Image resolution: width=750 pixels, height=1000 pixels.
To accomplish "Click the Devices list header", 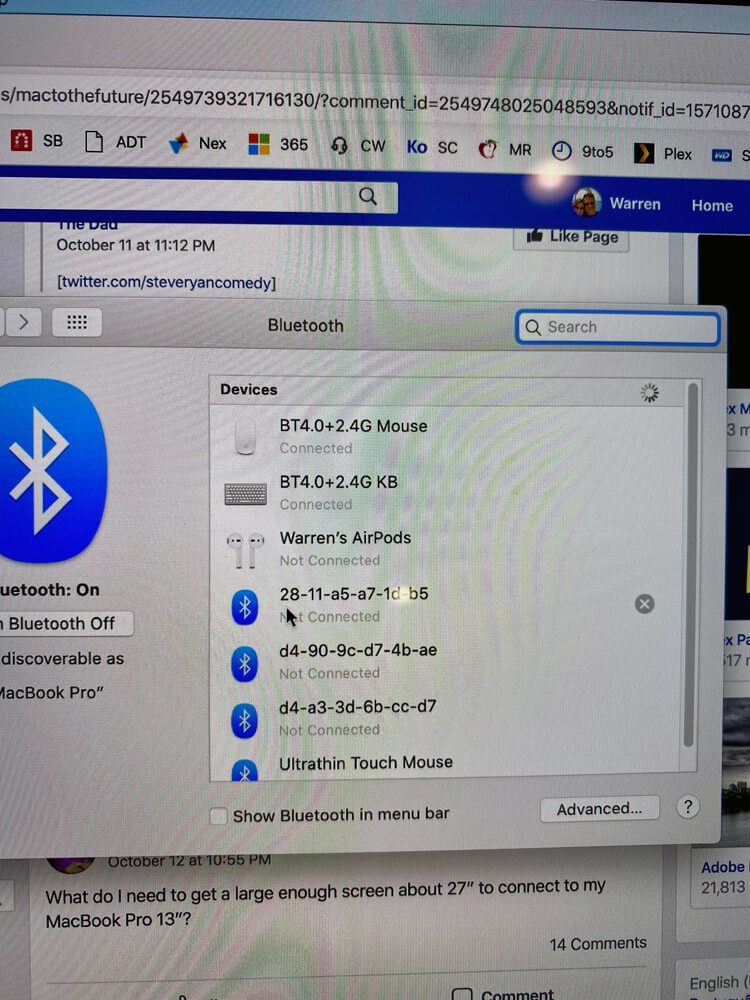I will pyautogui.click(x=446, y=391).
